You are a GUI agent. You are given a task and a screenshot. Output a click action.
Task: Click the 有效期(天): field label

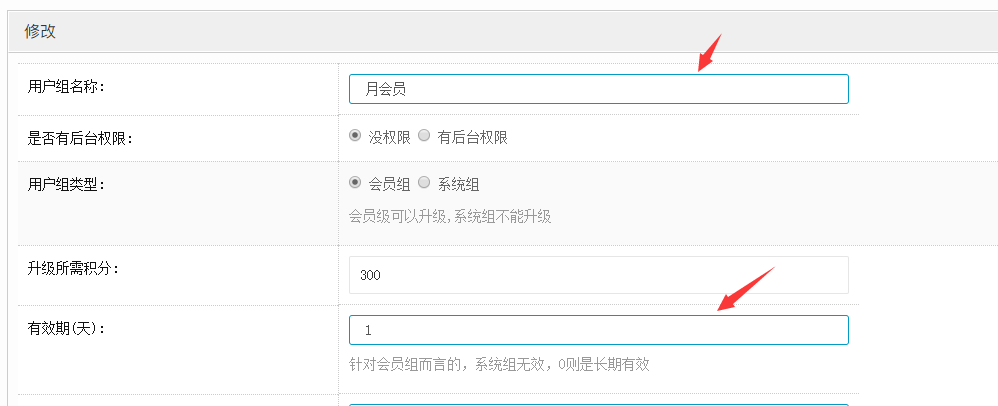[x=67, y=327]
